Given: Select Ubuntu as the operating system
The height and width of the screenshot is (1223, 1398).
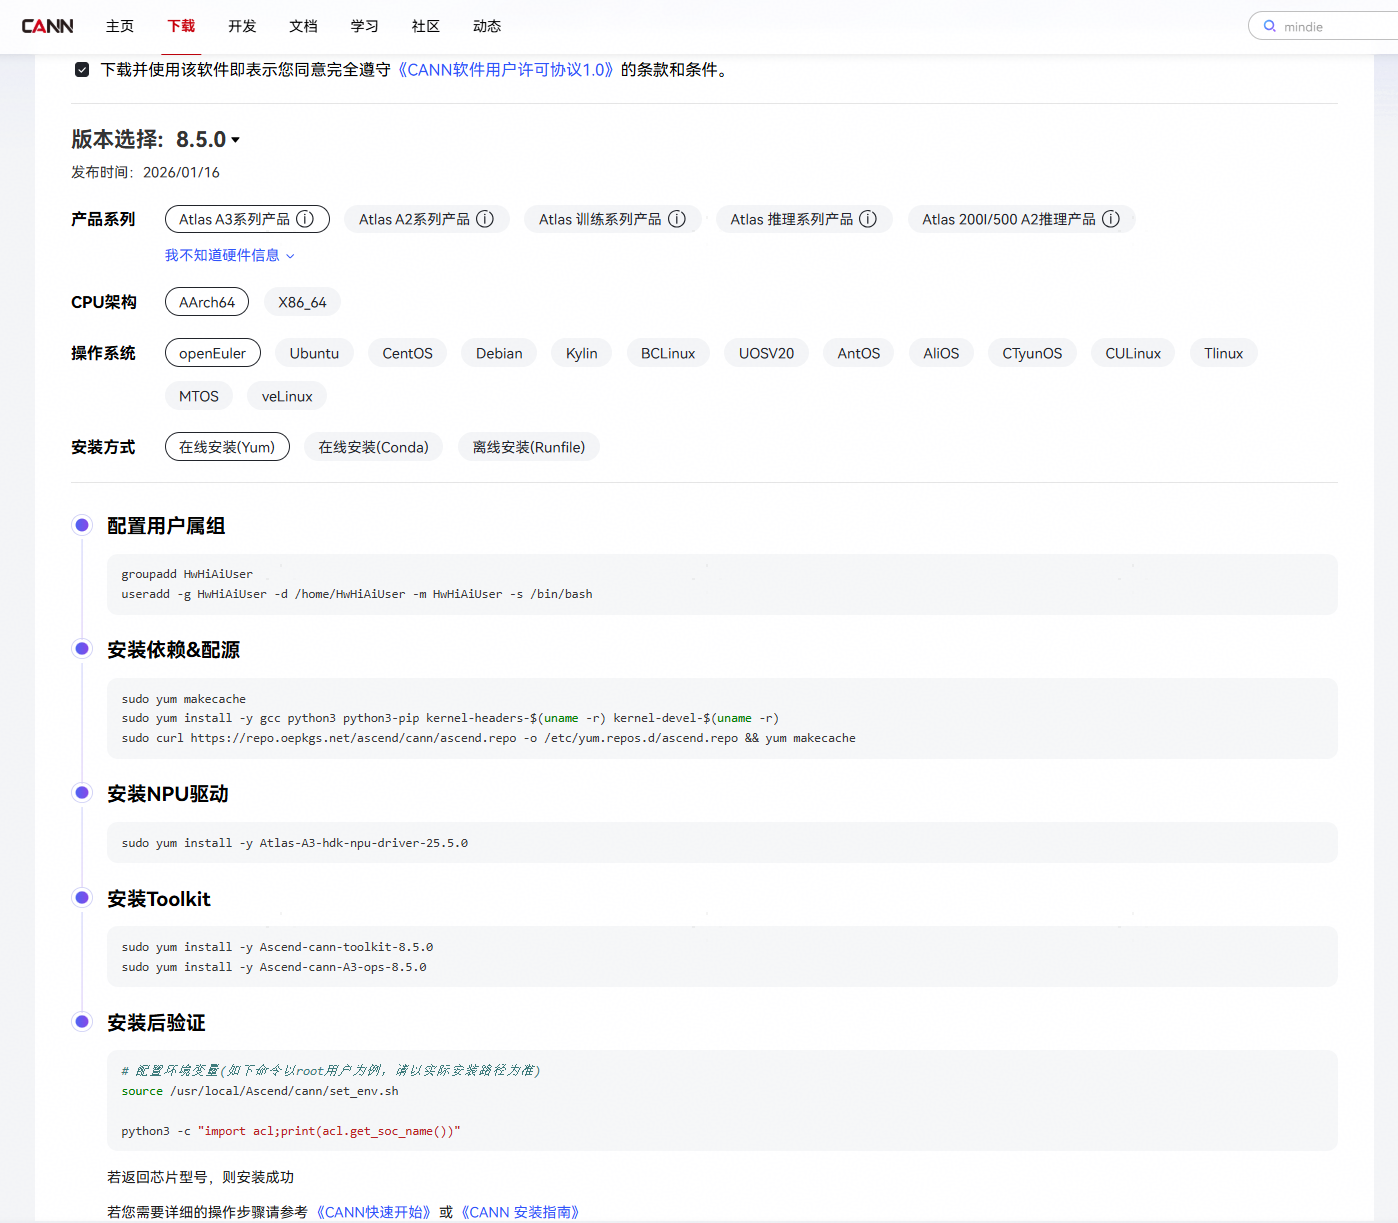Looking at the screenshot, I should pos(314,353).
